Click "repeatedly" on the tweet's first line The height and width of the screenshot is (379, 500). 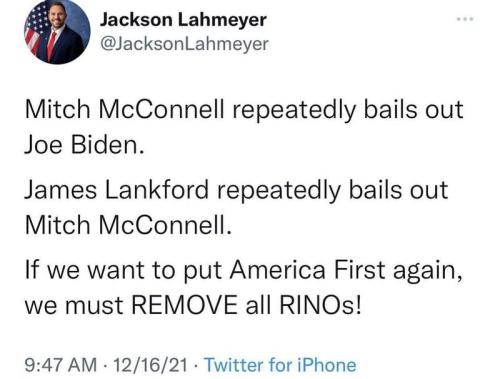coord(294,111)
